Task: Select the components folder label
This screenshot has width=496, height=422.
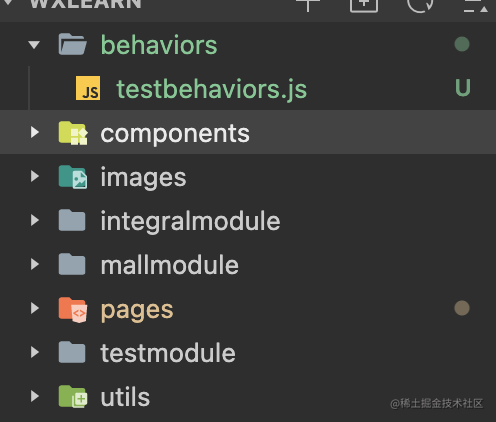Action: click(175, 134)
